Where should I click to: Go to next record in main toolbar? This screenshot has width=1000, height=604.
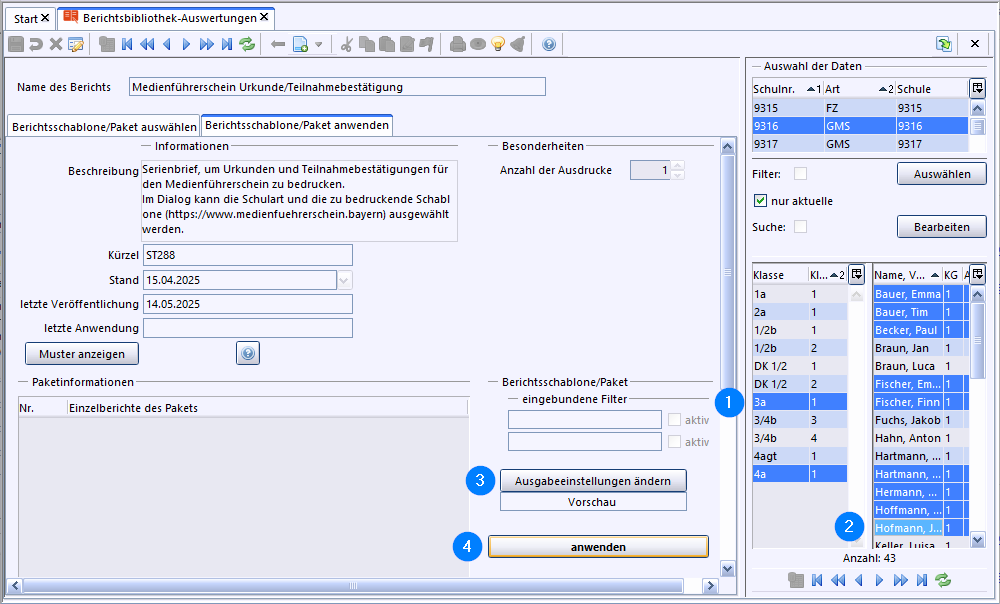point(186,44)
